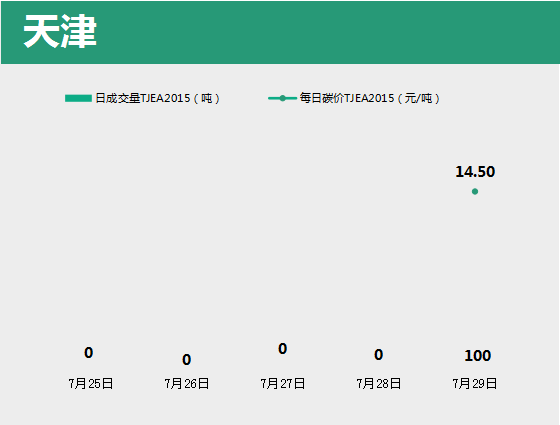Select the 每日碳价TJEA2015 legend label

pyautogui.click(x=370, y=98)
